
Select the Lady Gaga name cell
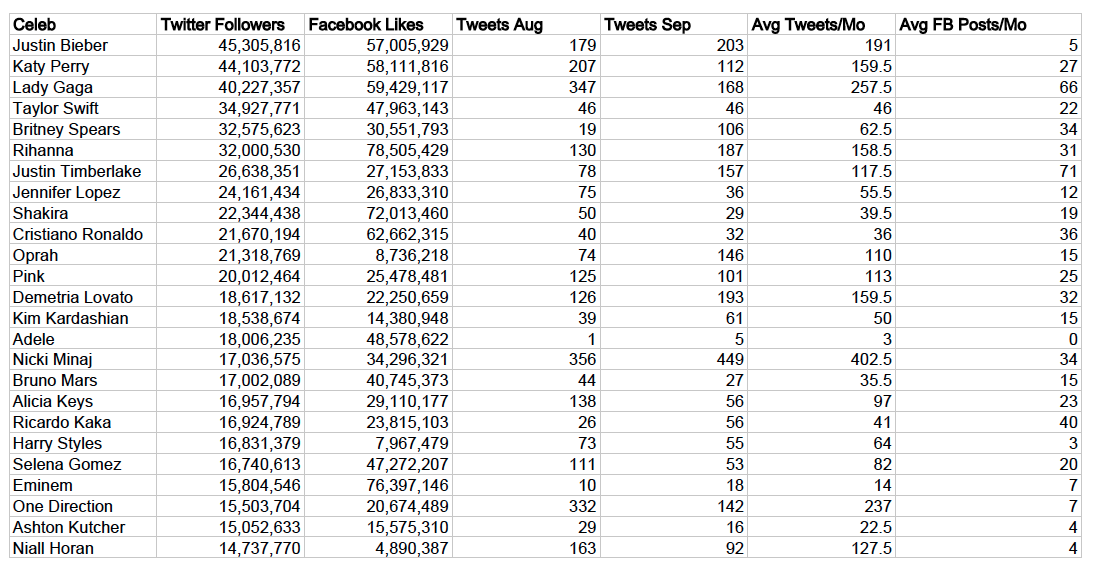point(83,87)
